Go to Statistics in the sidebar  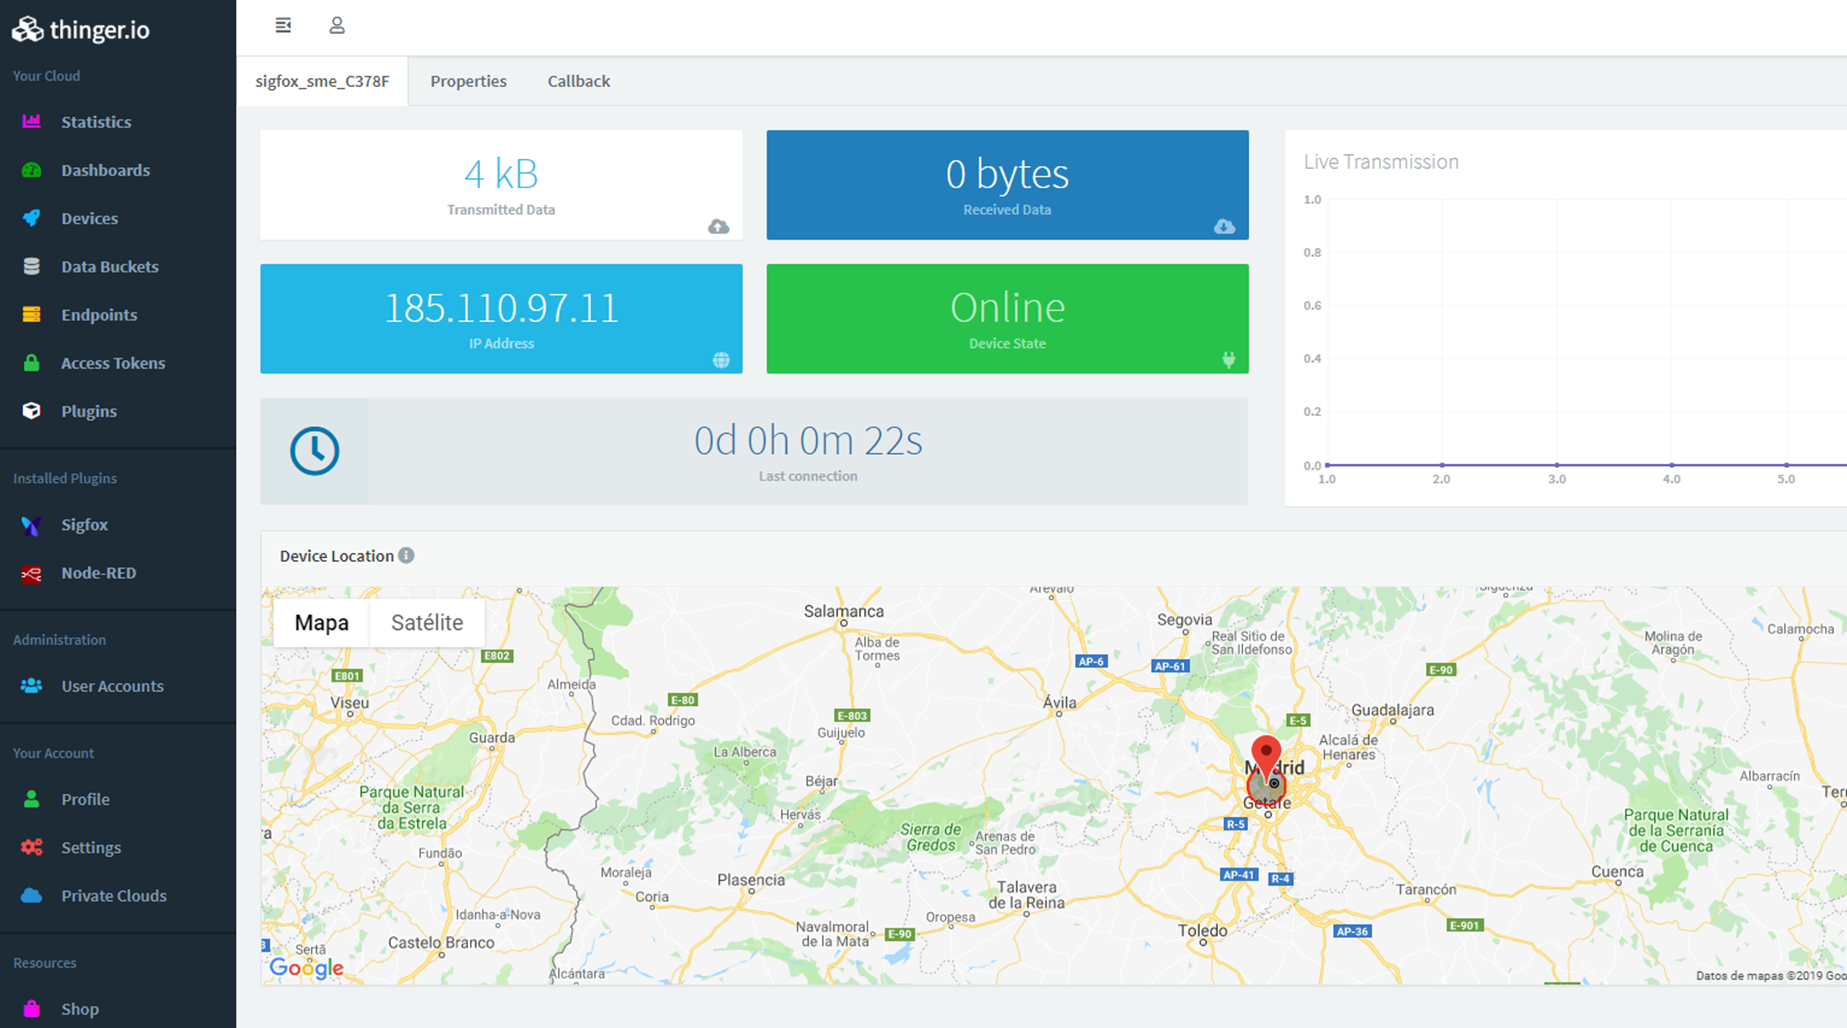point(96,122)
